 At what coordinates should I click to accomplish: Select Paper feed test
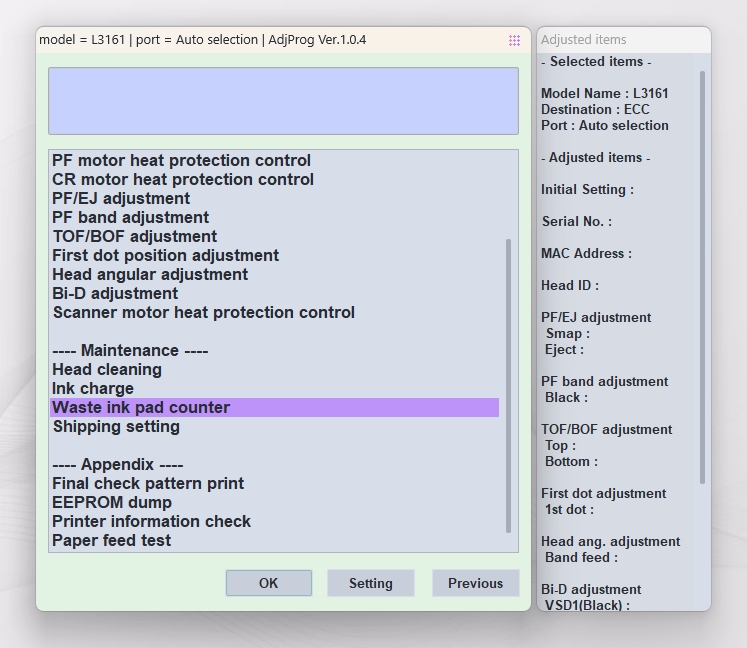[x=112, y=540]
